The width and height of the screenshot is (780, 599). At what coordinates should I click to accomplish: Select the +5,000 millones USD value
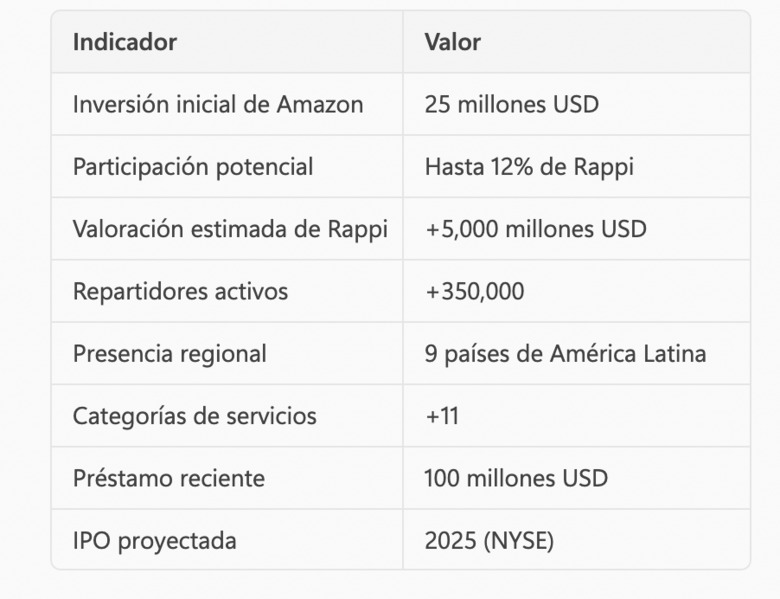536,229
